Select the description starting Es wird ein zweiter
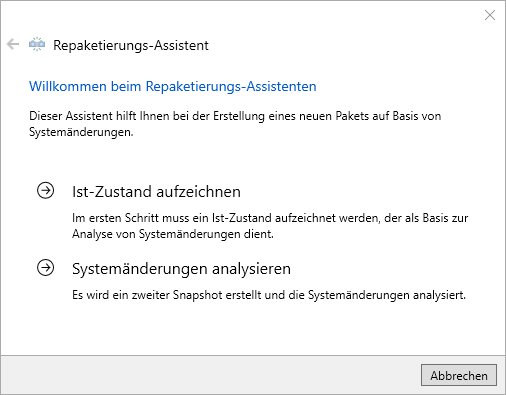Viewport: 506px width, 395px height. (269, 295)
